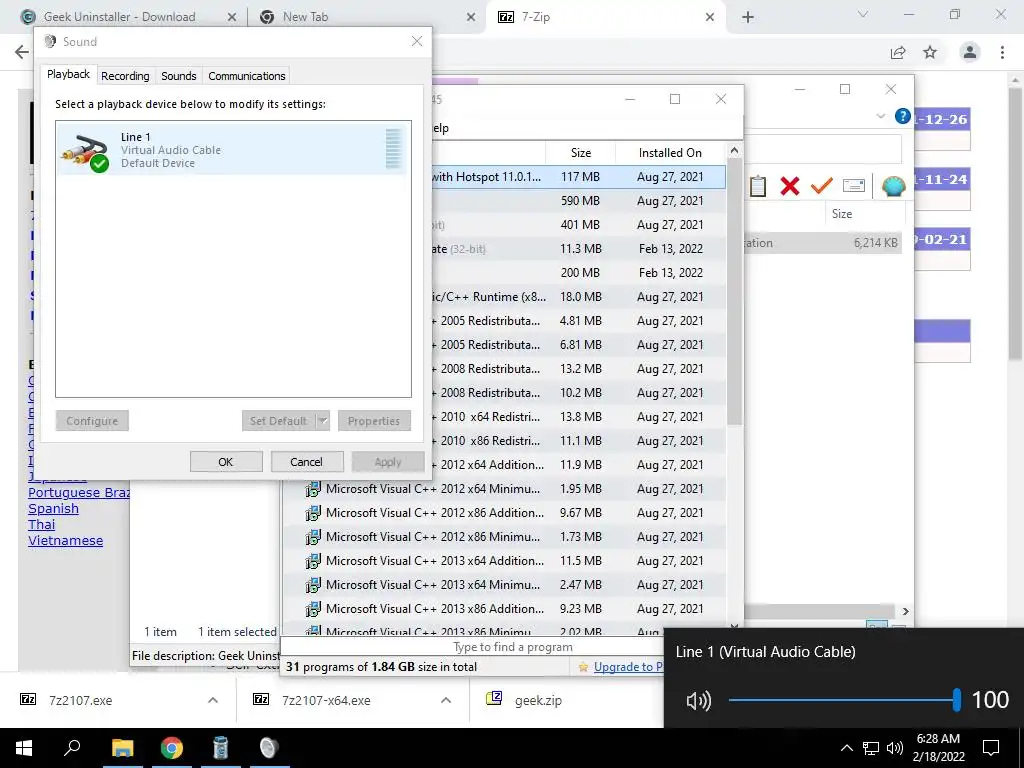Image resolution: width=1024 pixels, height=768 pixels.
Task: Open File Explorer from the taskbar
Action: pyautogui.click(x=122, y=748)
